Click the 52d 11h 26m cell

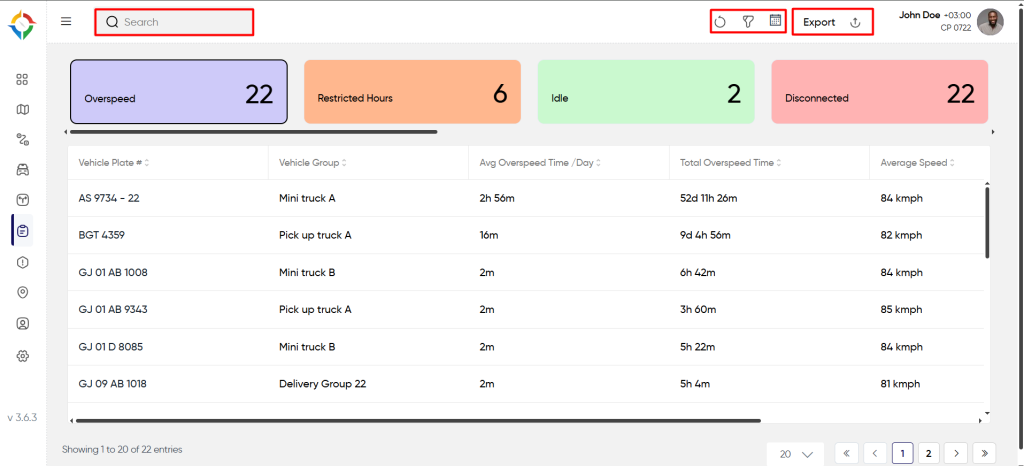click(709, 198)
